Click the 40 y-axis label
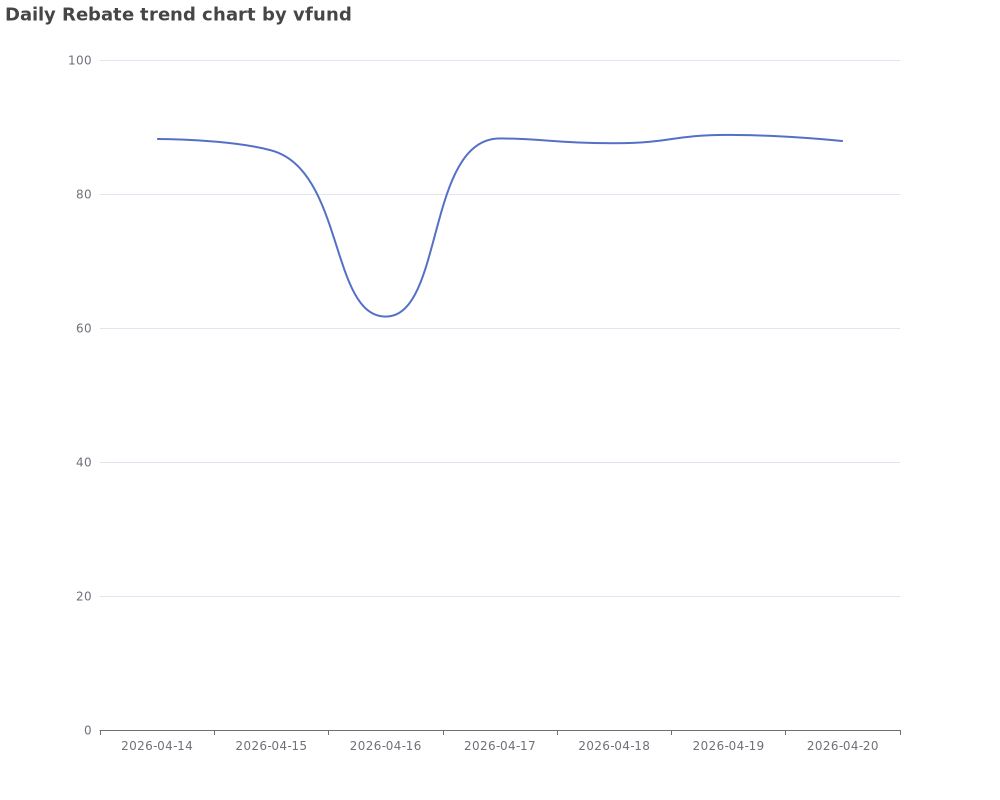1000x800 pixels. [84, 463]
